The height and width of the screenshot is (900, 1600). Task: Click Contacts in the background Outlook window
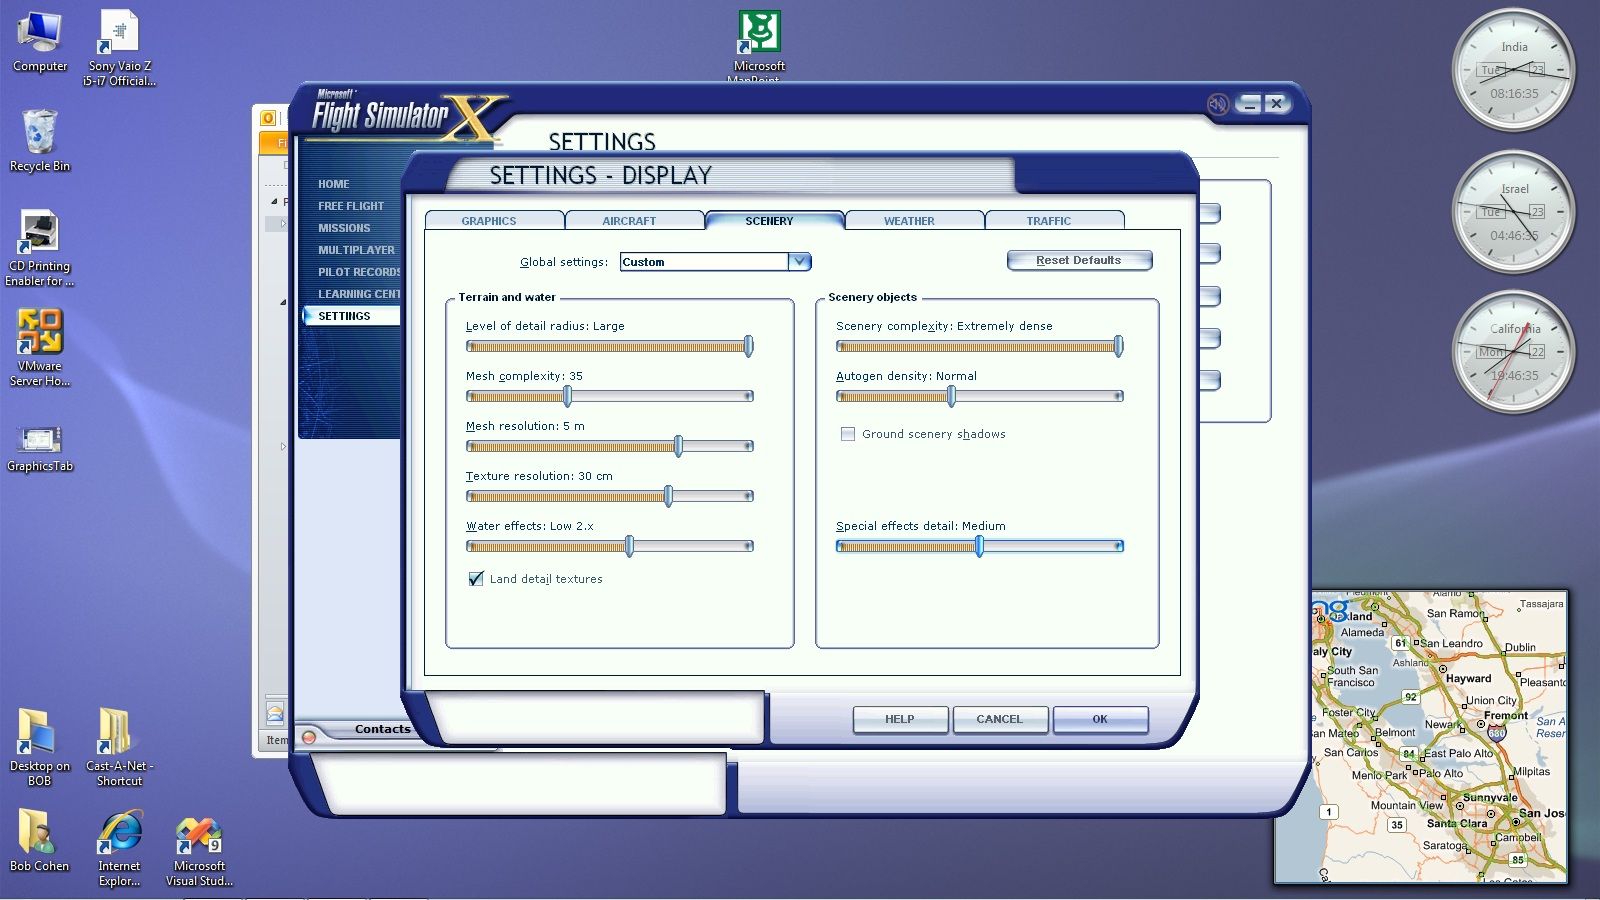tap(382, 729)
